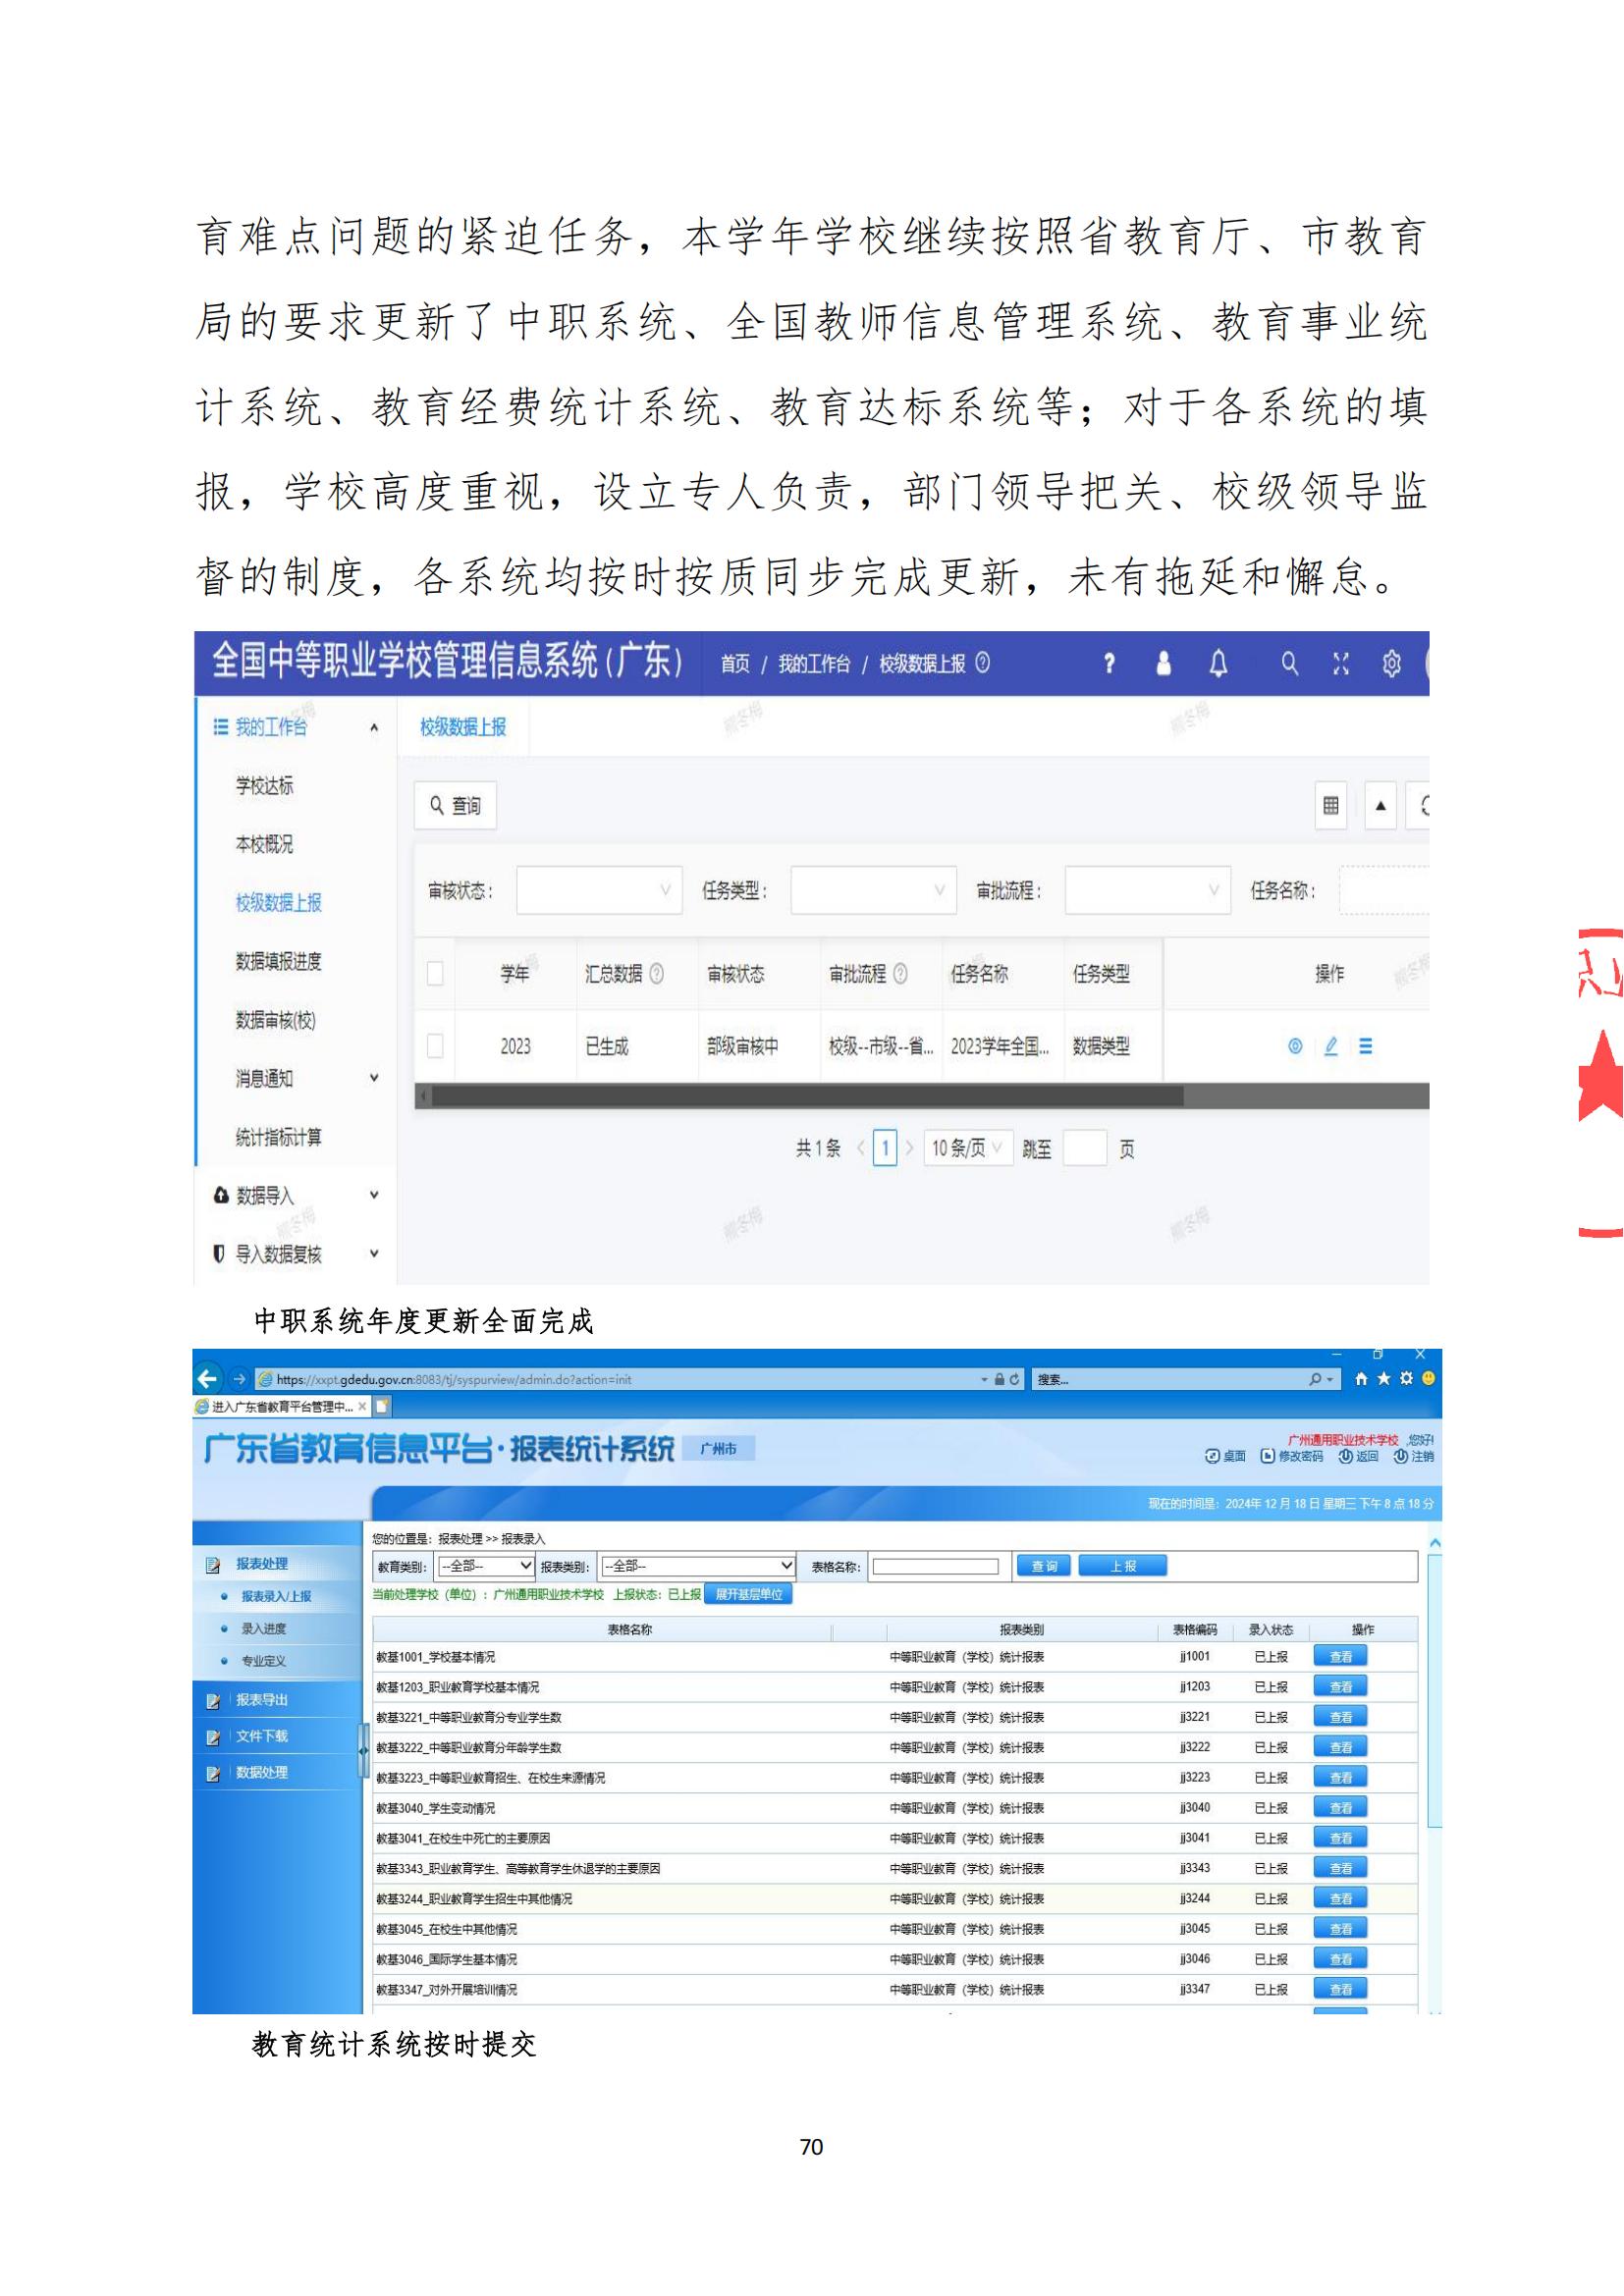The image size is (1624, 2296).
Task: Open the 10条/页 page size dropdown
Action: click(967, 1148)
